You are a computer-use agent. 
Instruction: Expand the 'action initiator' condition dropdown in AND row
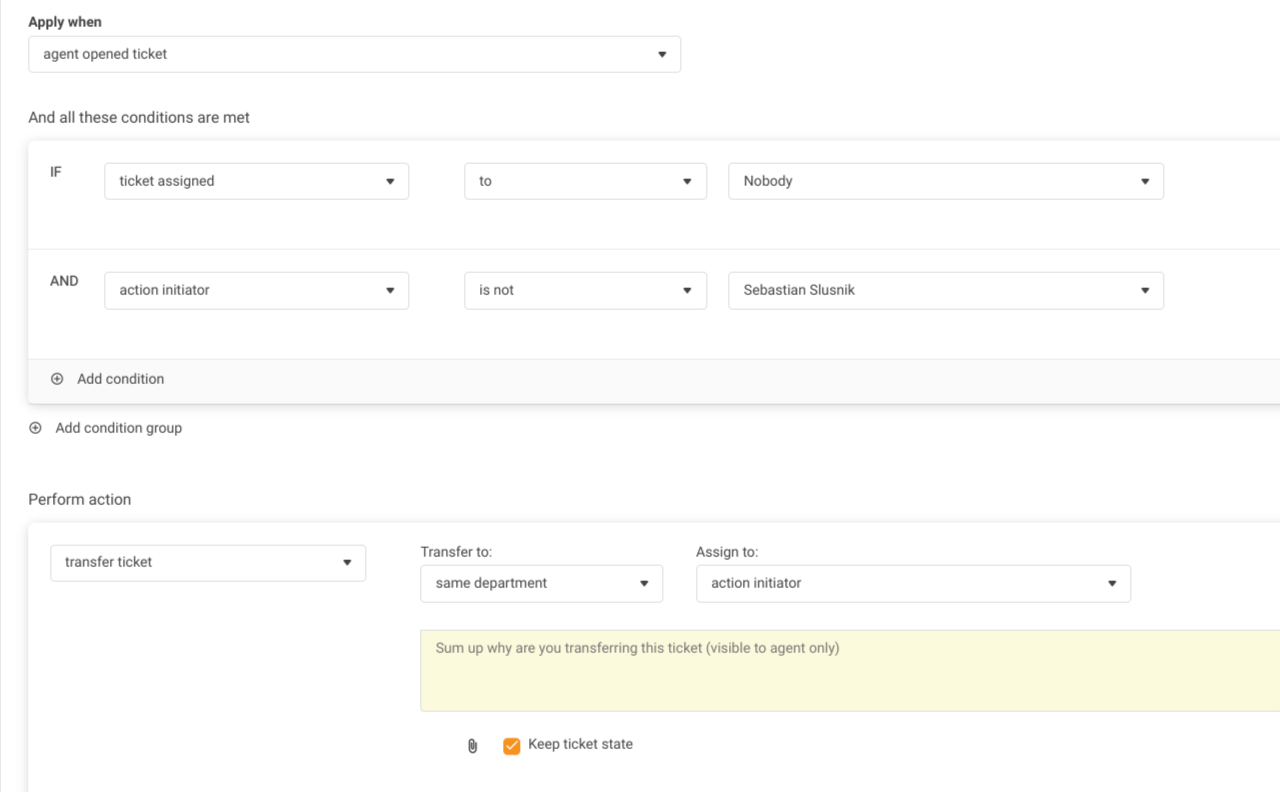tap(256, 290)
